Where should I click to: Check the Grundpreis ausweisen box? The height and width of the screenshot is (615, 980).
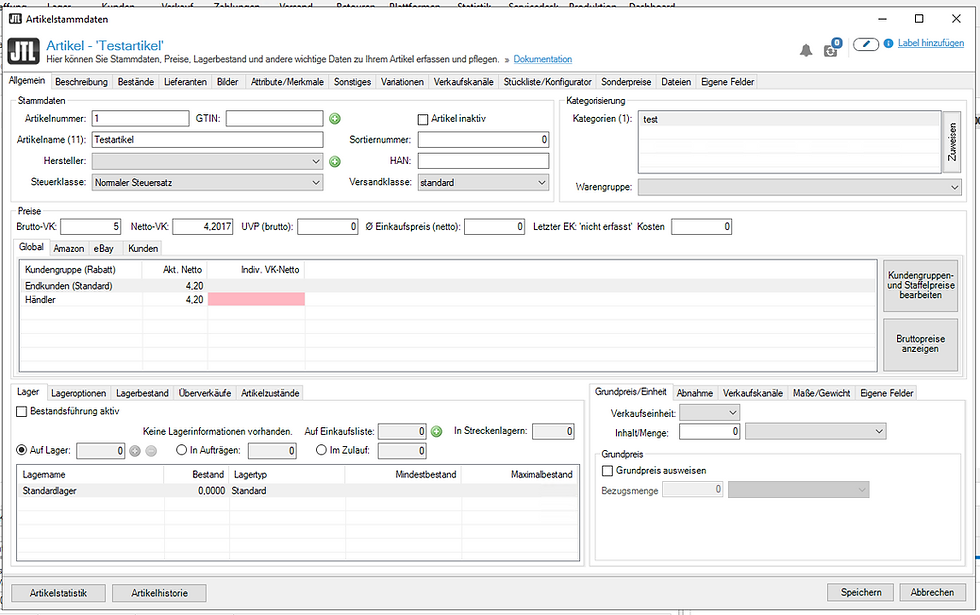(x=608, y=471)
